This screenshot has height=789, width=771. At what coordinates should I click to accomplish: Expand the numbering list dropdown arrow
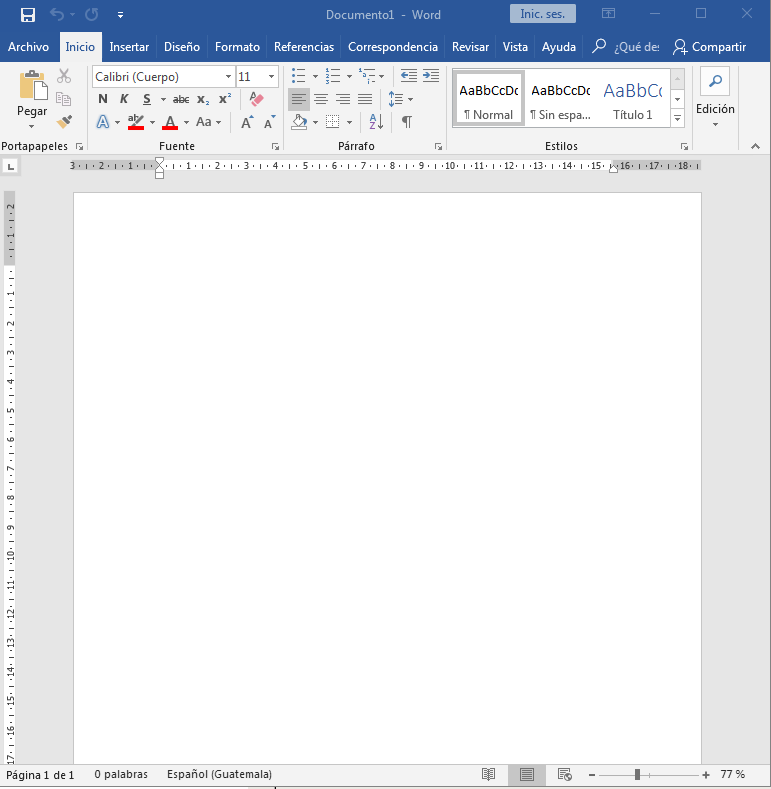349,76
